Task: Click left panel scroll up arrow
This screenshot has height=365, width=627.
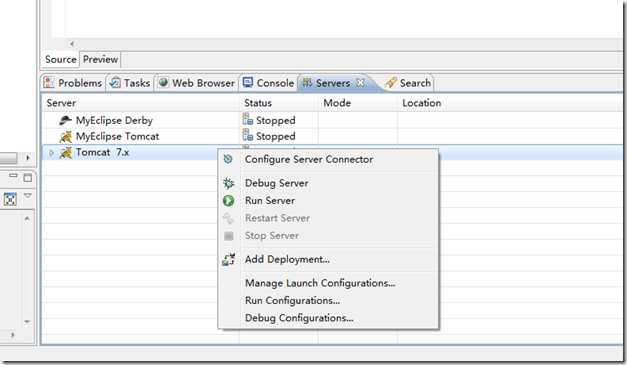Action: tap(27, 219)
